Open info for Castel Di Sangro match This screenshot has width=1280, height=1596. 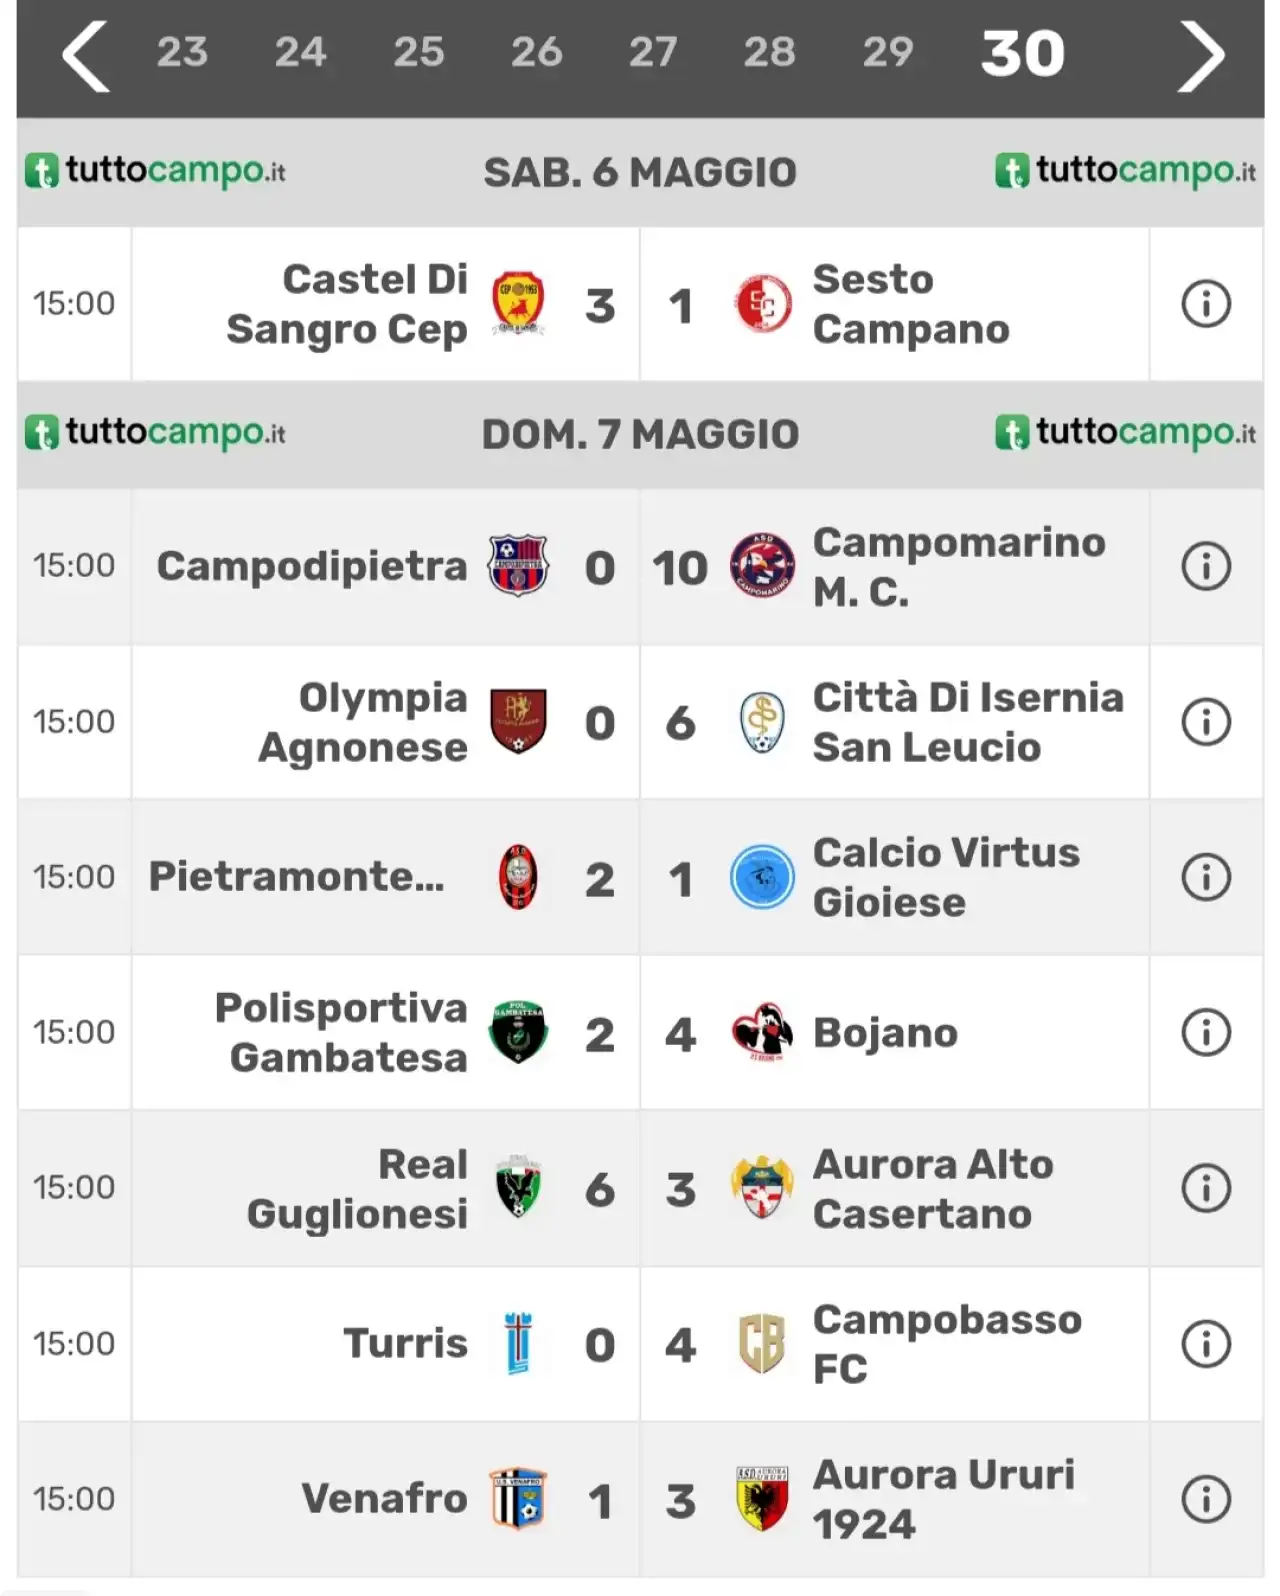click(x=1206, y=304)
